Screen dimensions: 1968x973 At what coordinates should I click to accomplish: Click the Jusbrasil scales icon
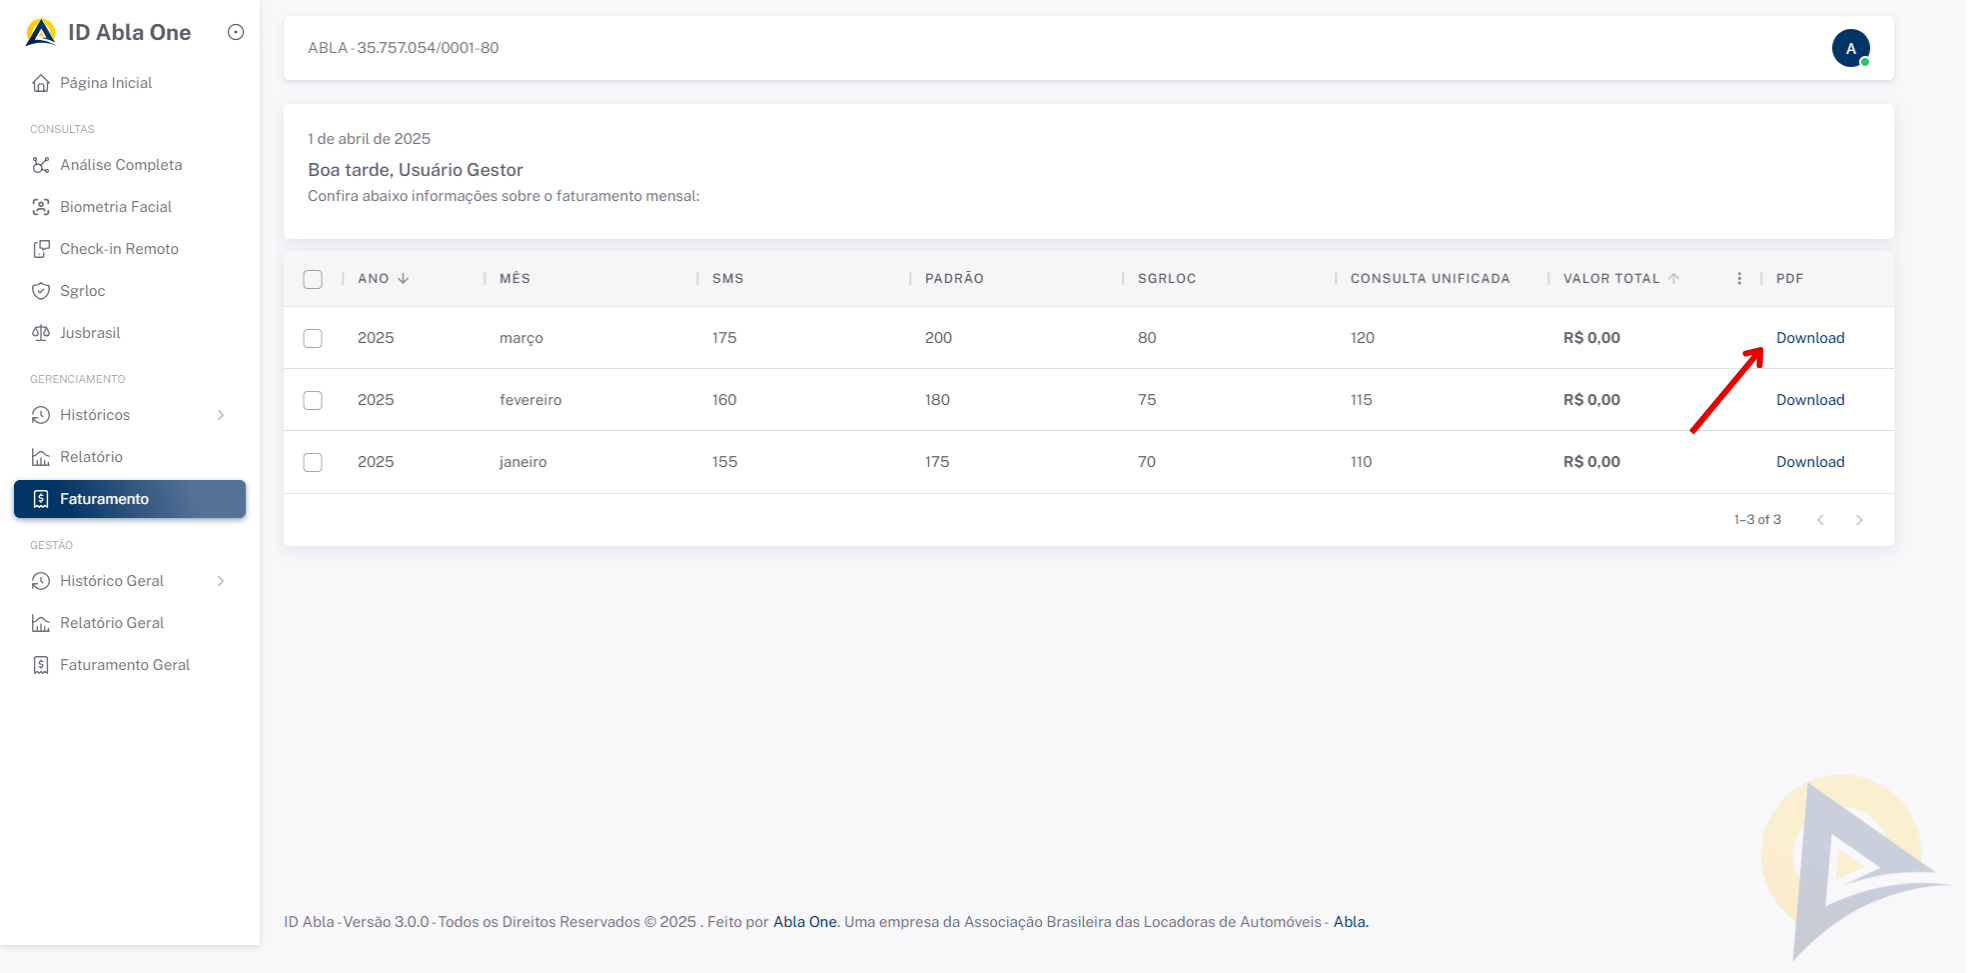click(x=41, y=333)
